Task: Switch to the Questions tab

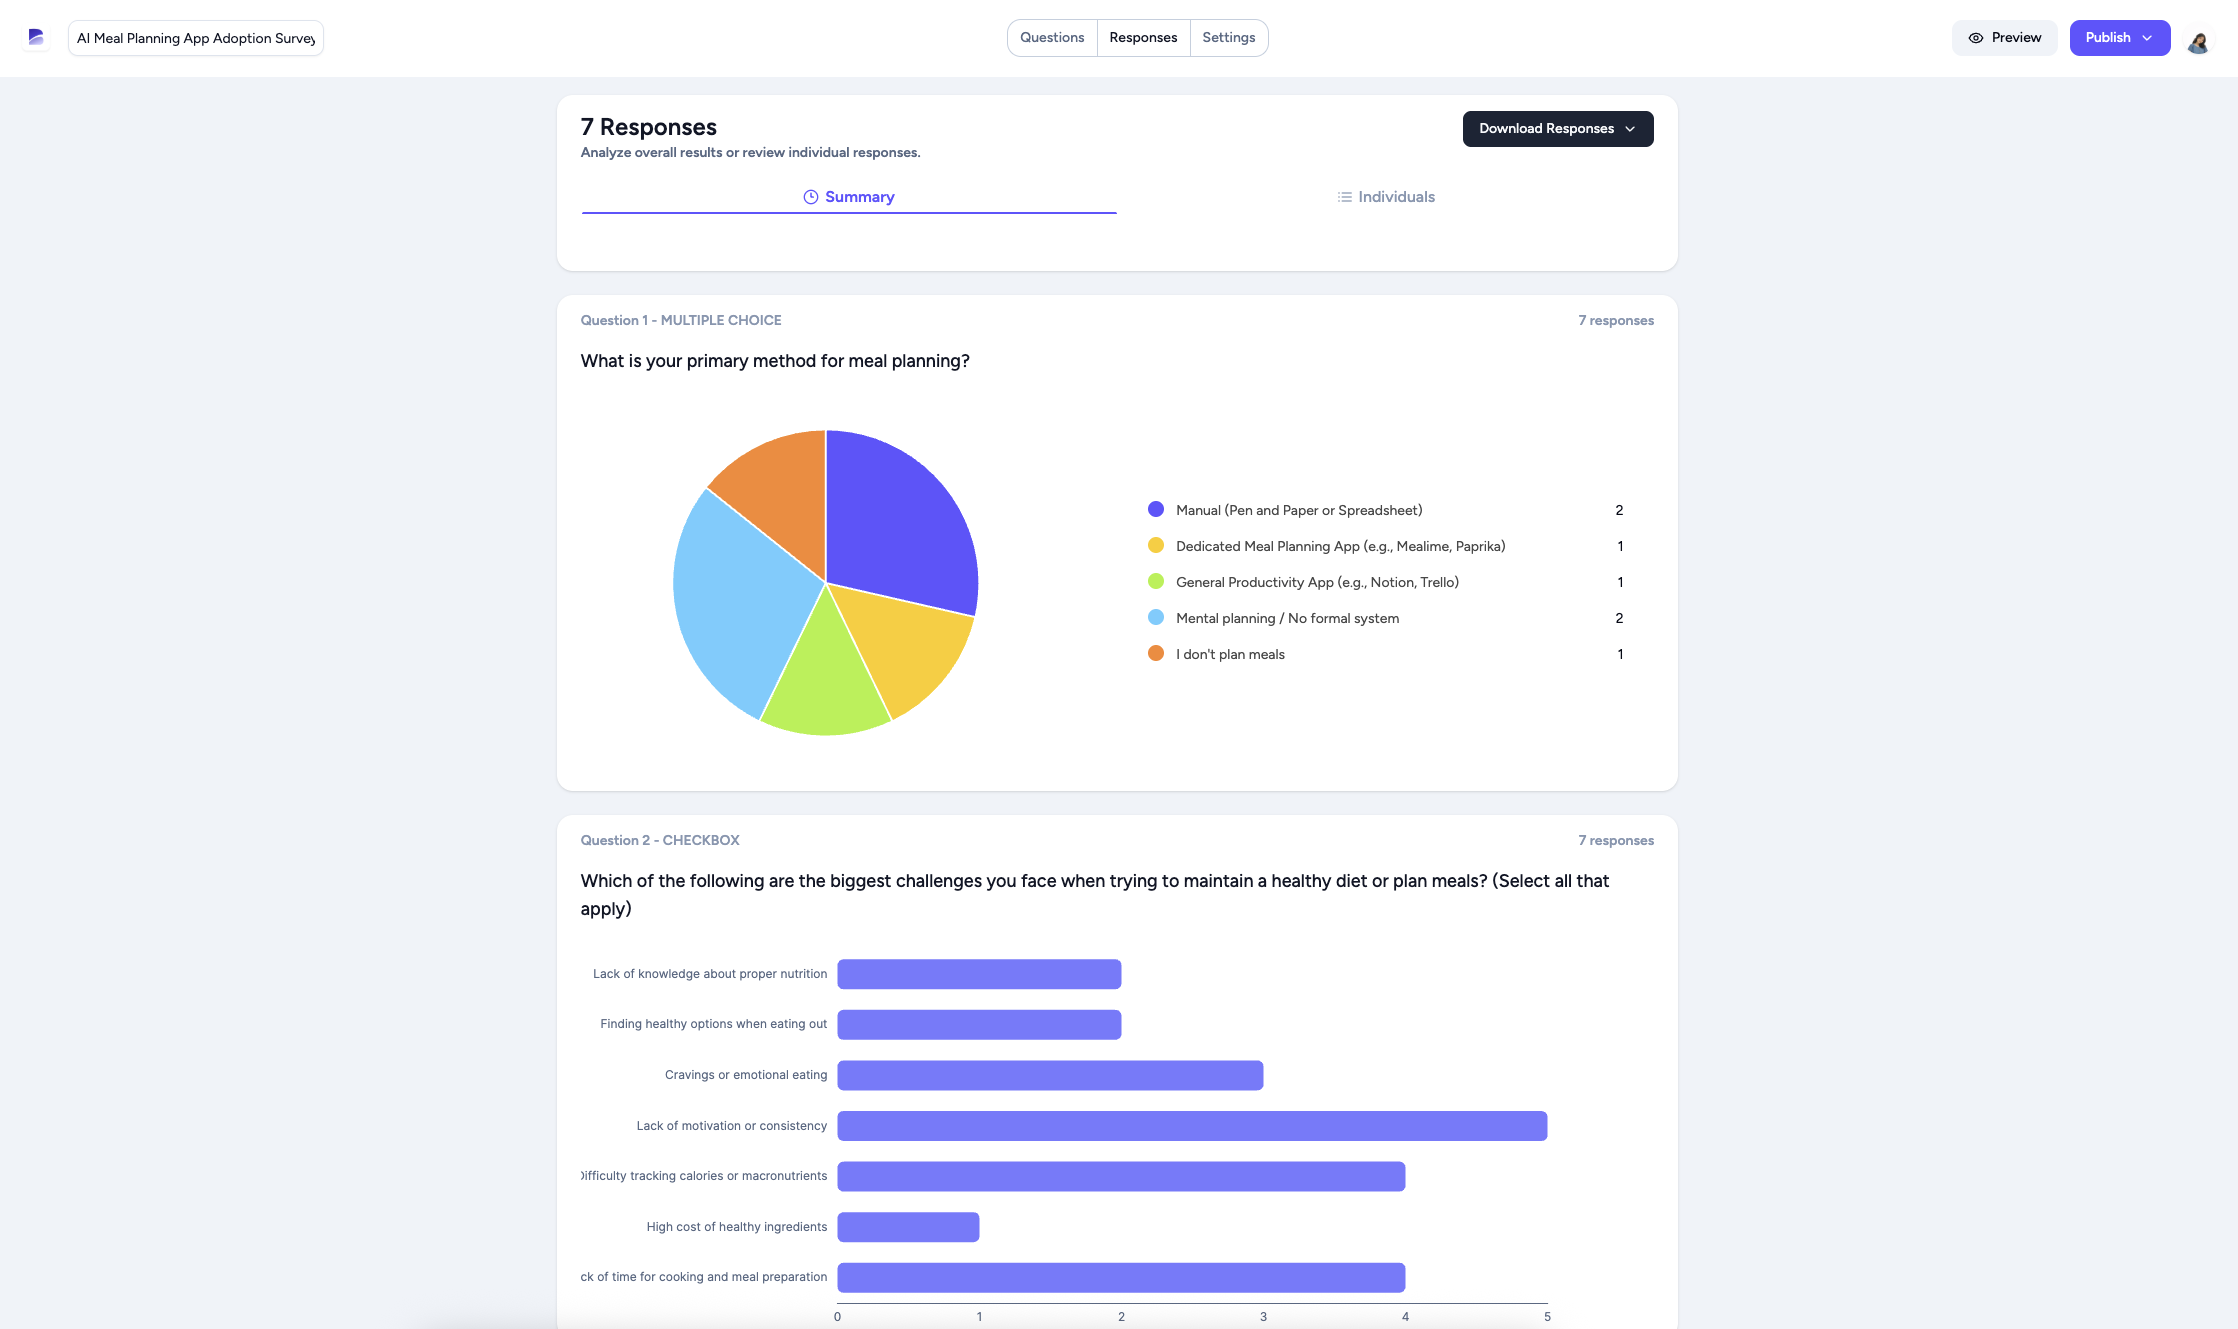Action: pos(1052,38)
